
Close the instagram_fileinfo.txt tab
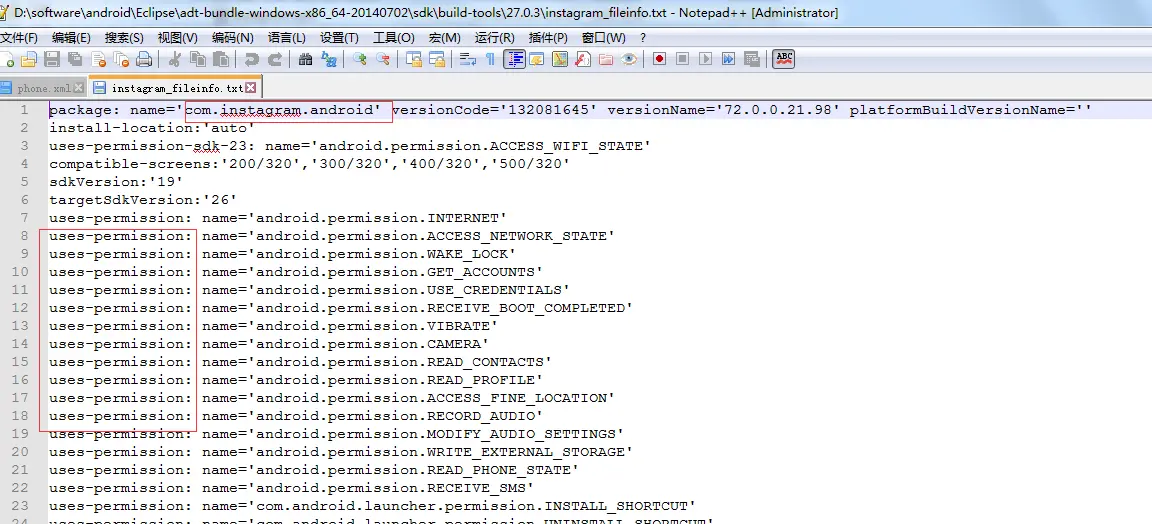[251, 88]
